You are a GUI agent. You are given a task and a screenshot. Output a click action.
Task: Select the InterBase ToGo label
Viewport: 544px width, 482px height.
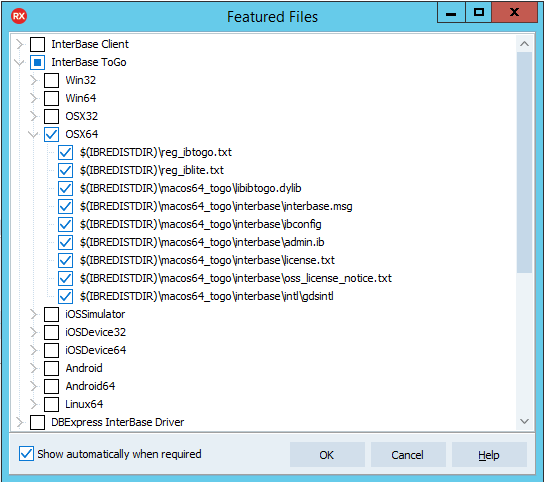[x=89, y=62]
